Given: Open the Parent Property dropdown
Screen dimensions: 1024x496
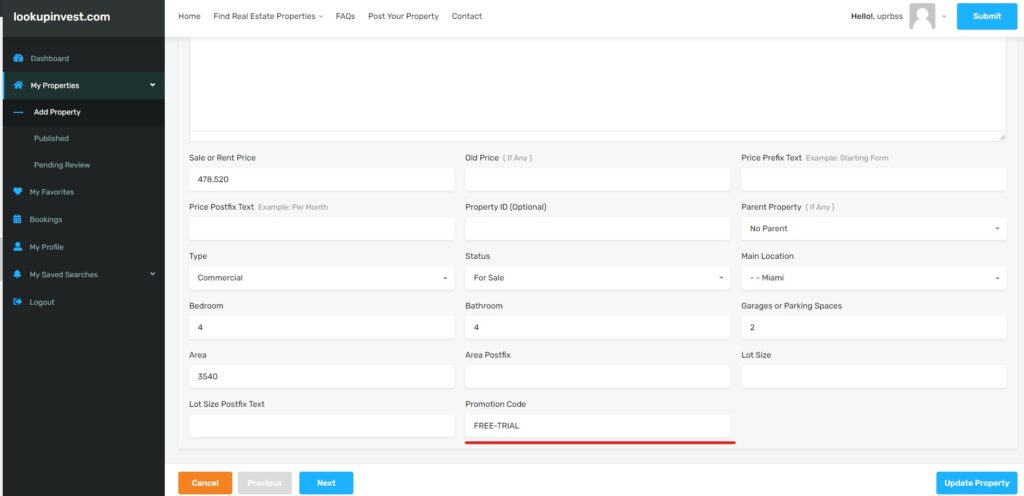Looking at the screenshot, I should click(873, 229).
